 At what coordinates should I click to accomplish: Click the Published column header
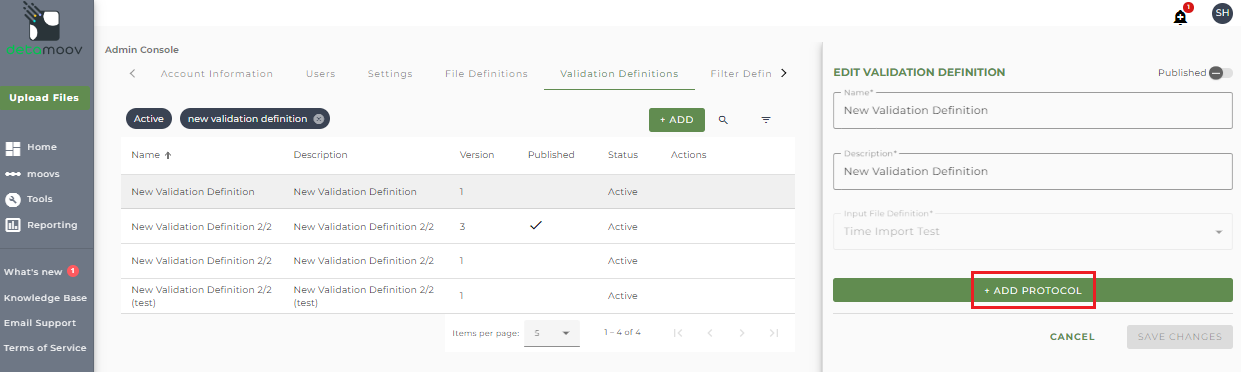tap(551, 155)
